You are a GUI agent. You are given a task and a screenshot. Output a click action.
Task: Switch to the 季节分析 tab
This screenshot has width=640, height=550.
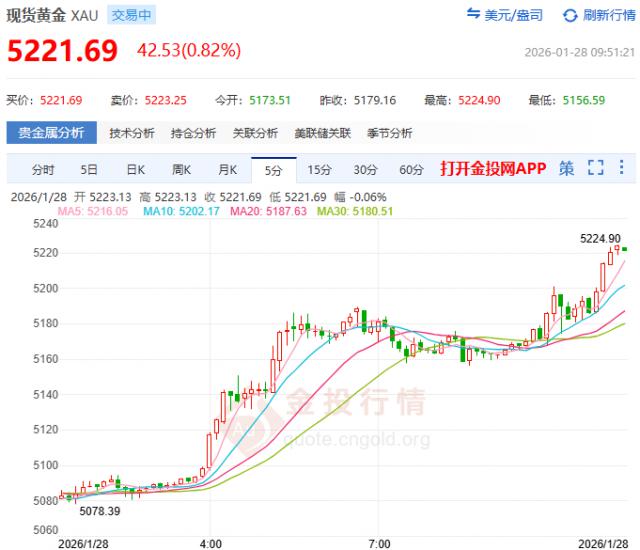coord(389,133)
